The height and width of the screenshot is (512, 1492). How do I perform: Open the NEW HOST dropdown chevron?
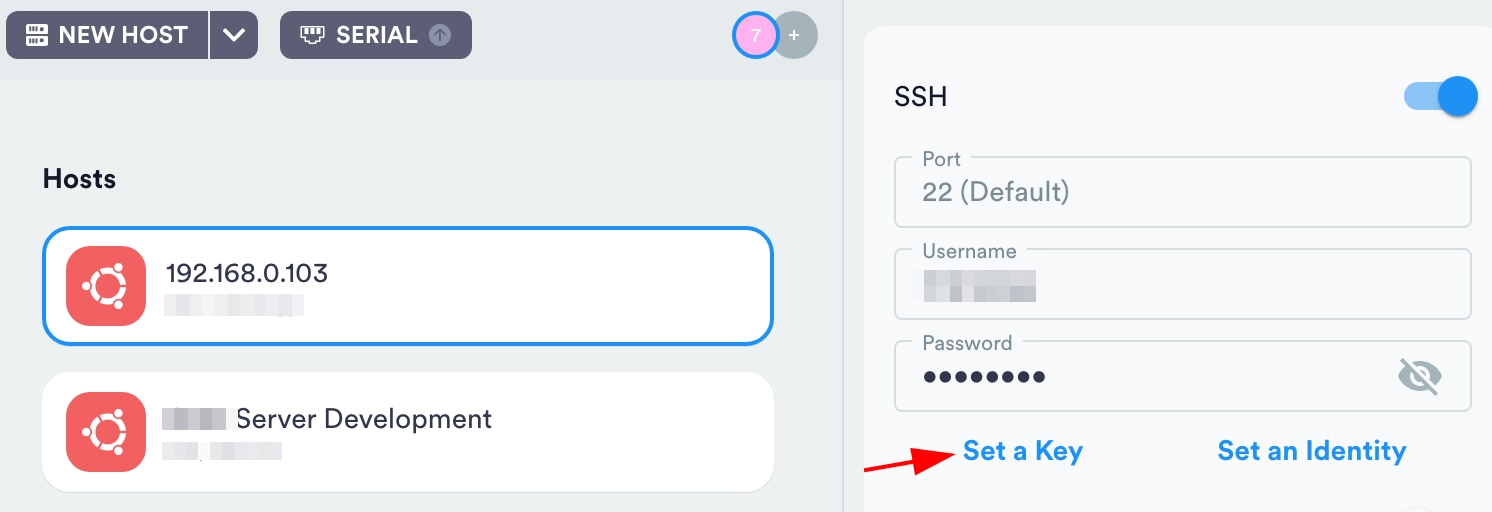click(x=234, y=35)
